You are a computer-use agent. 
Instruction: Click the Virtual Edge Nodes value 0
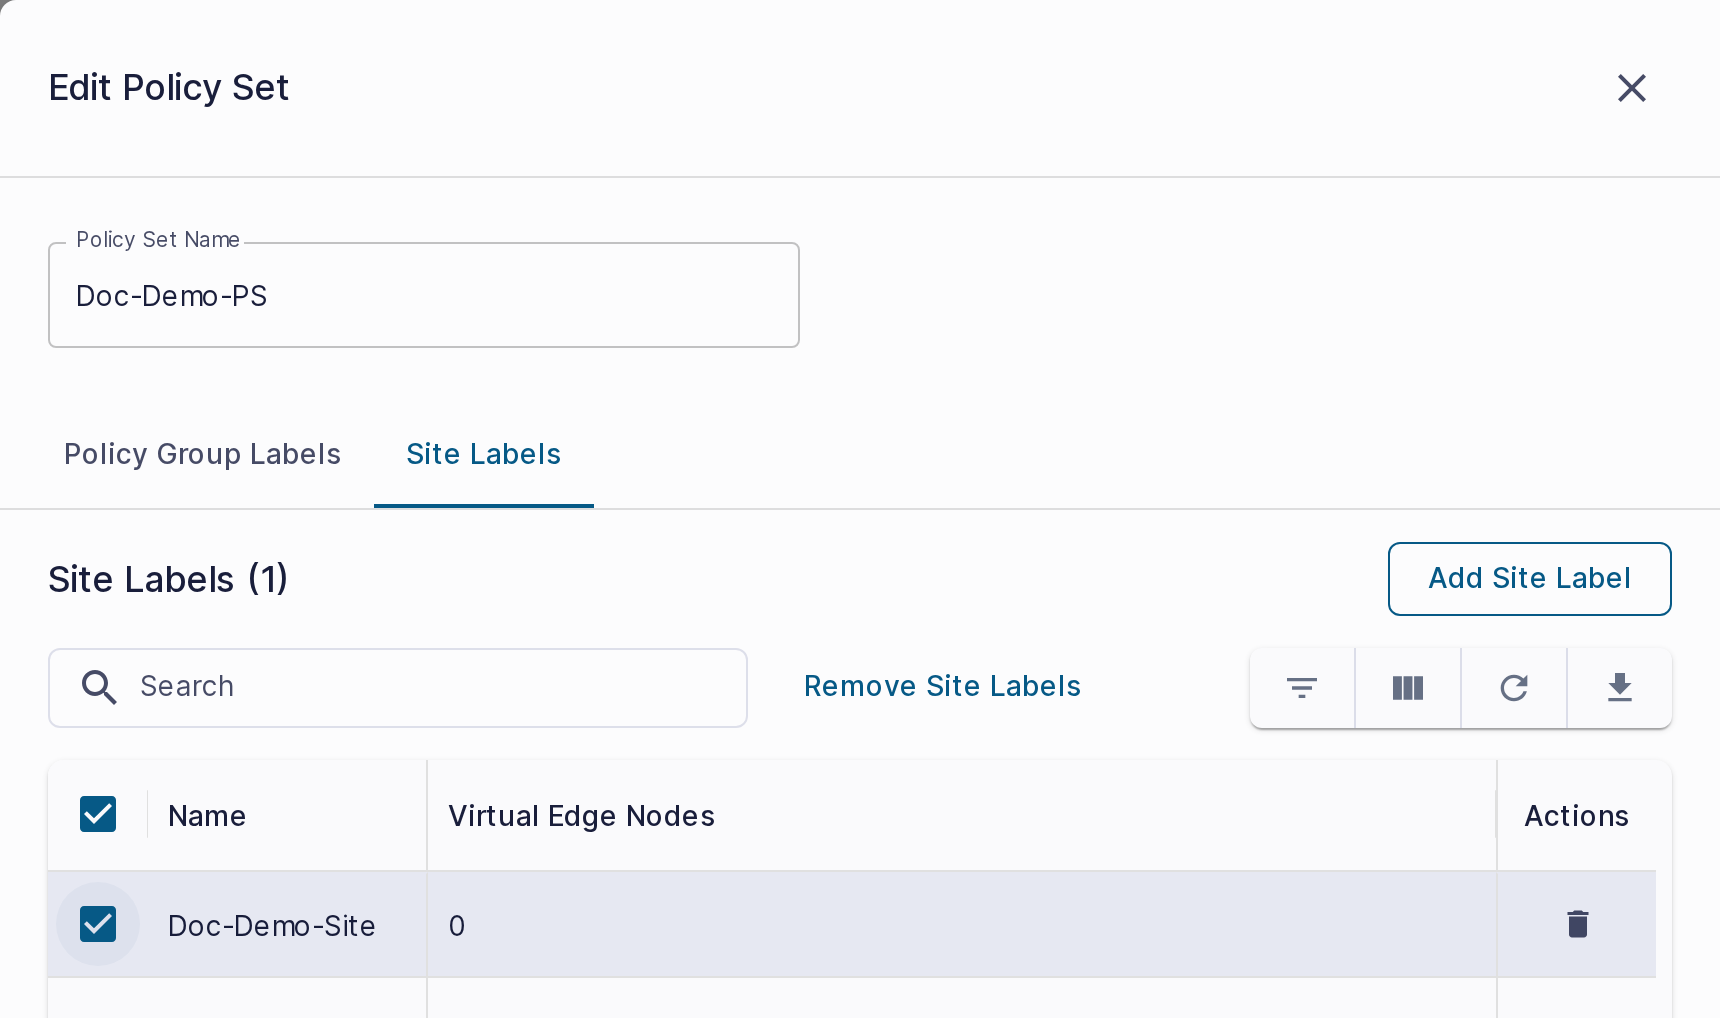tap(457, 926)
